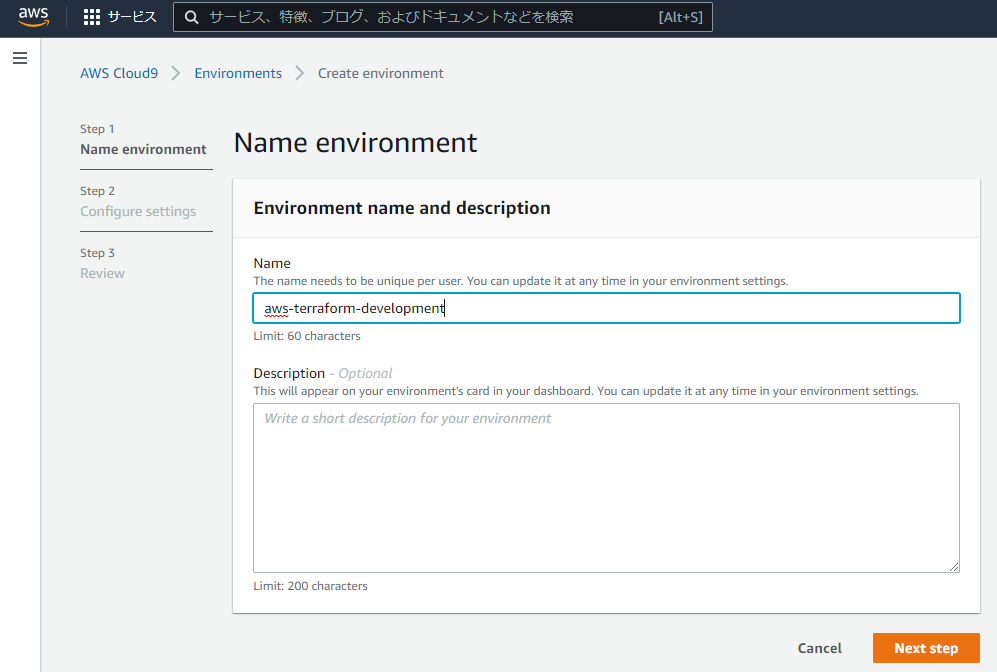Click the chevron after Environments breadcrumb
Screen dimensions: 997x672
300,73
